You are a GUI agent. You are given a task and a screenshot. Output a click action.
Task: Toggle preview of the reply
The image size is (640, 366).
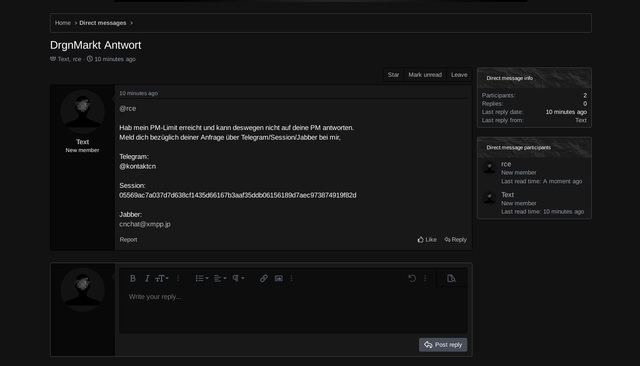451,278
